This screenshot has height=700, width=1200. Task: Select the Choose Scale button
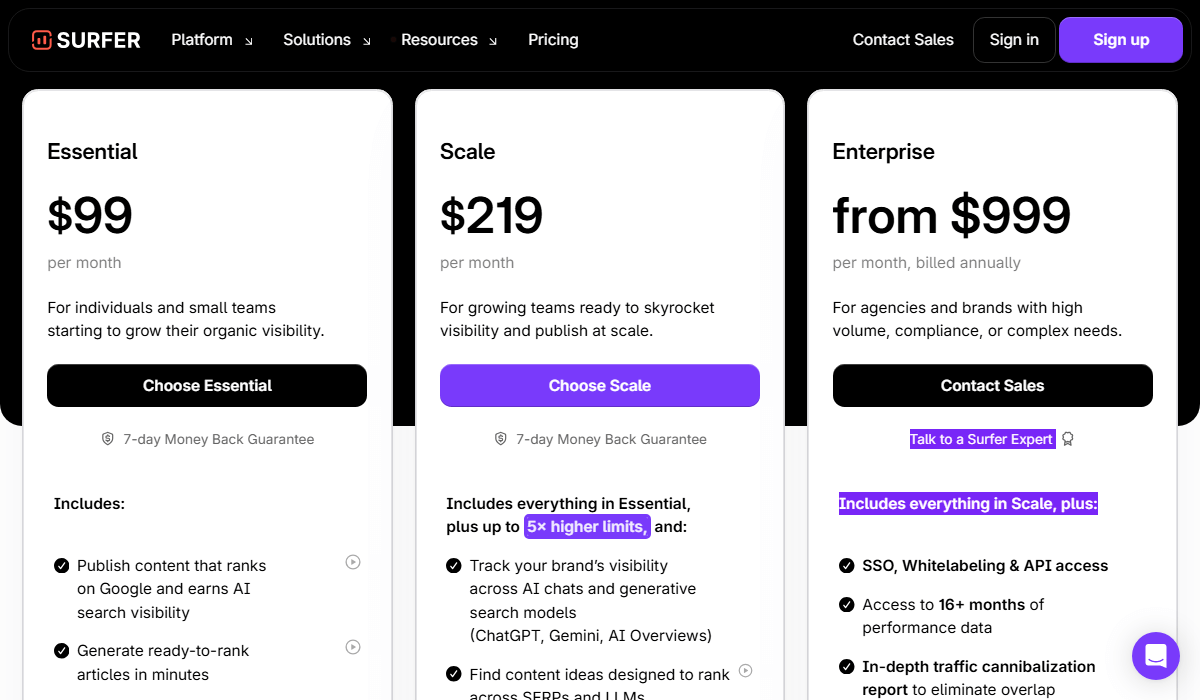click(600, 386)
